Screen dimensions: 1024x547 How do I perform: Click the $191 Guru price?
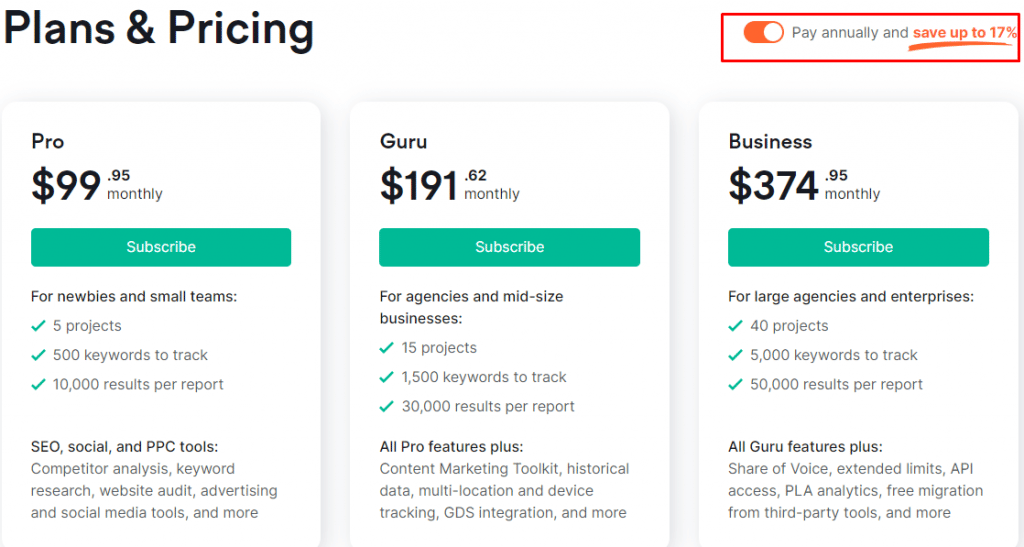(419, 185)
